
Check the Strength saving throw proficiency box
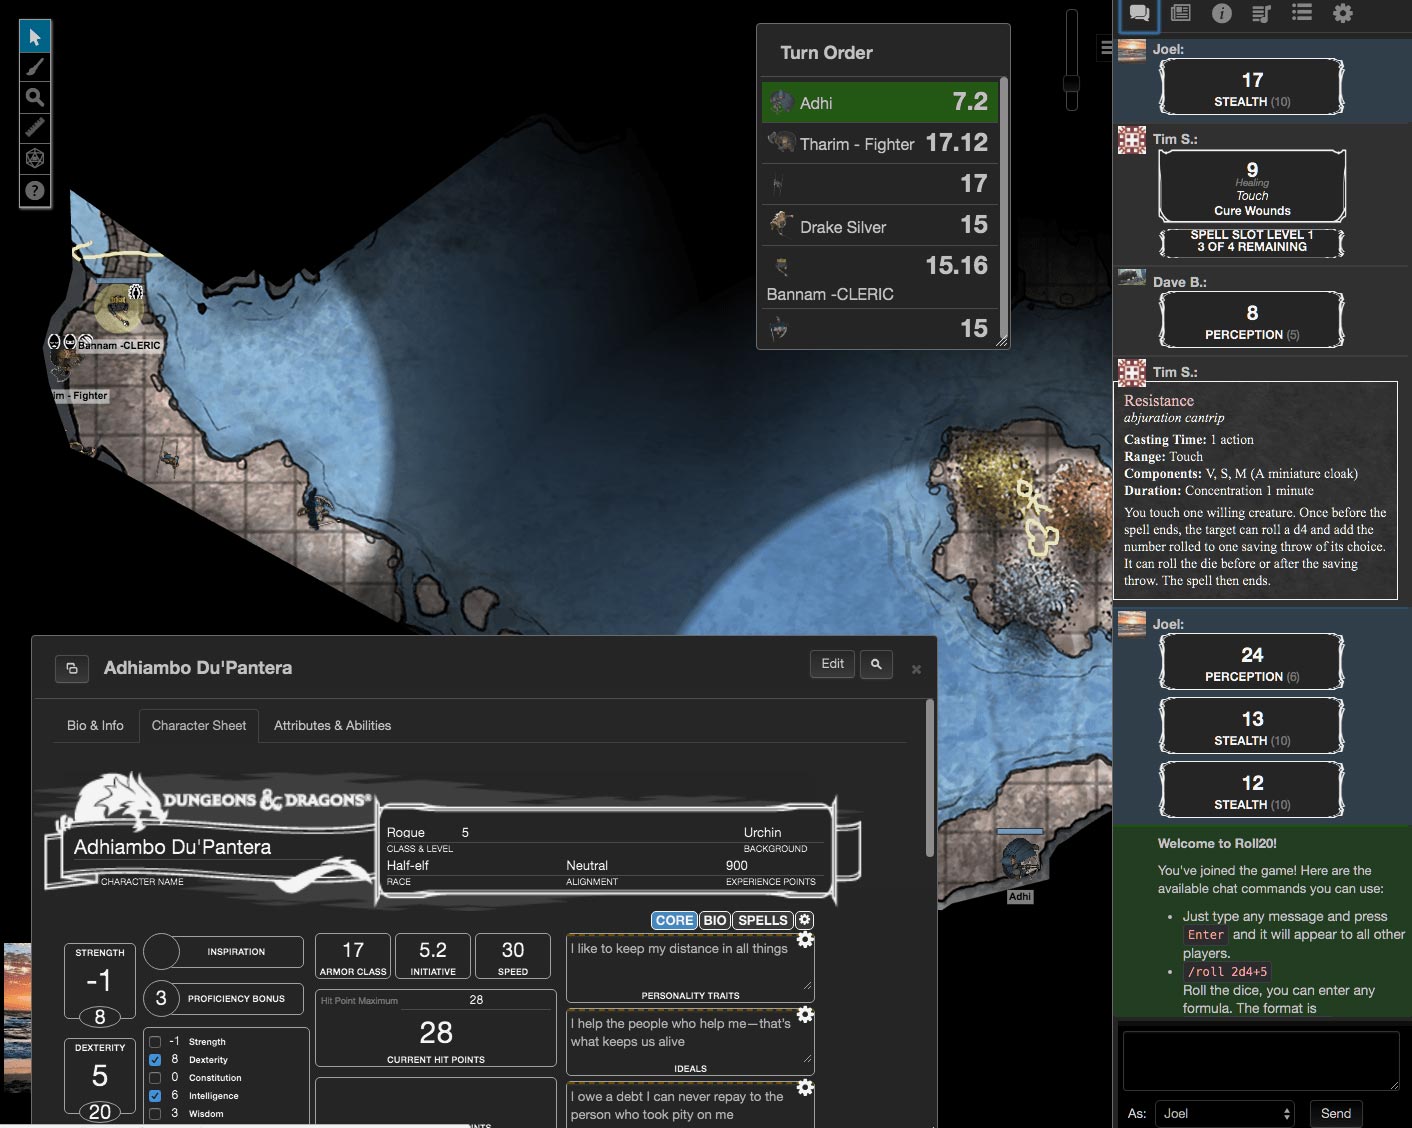[x=155, y=1041]
